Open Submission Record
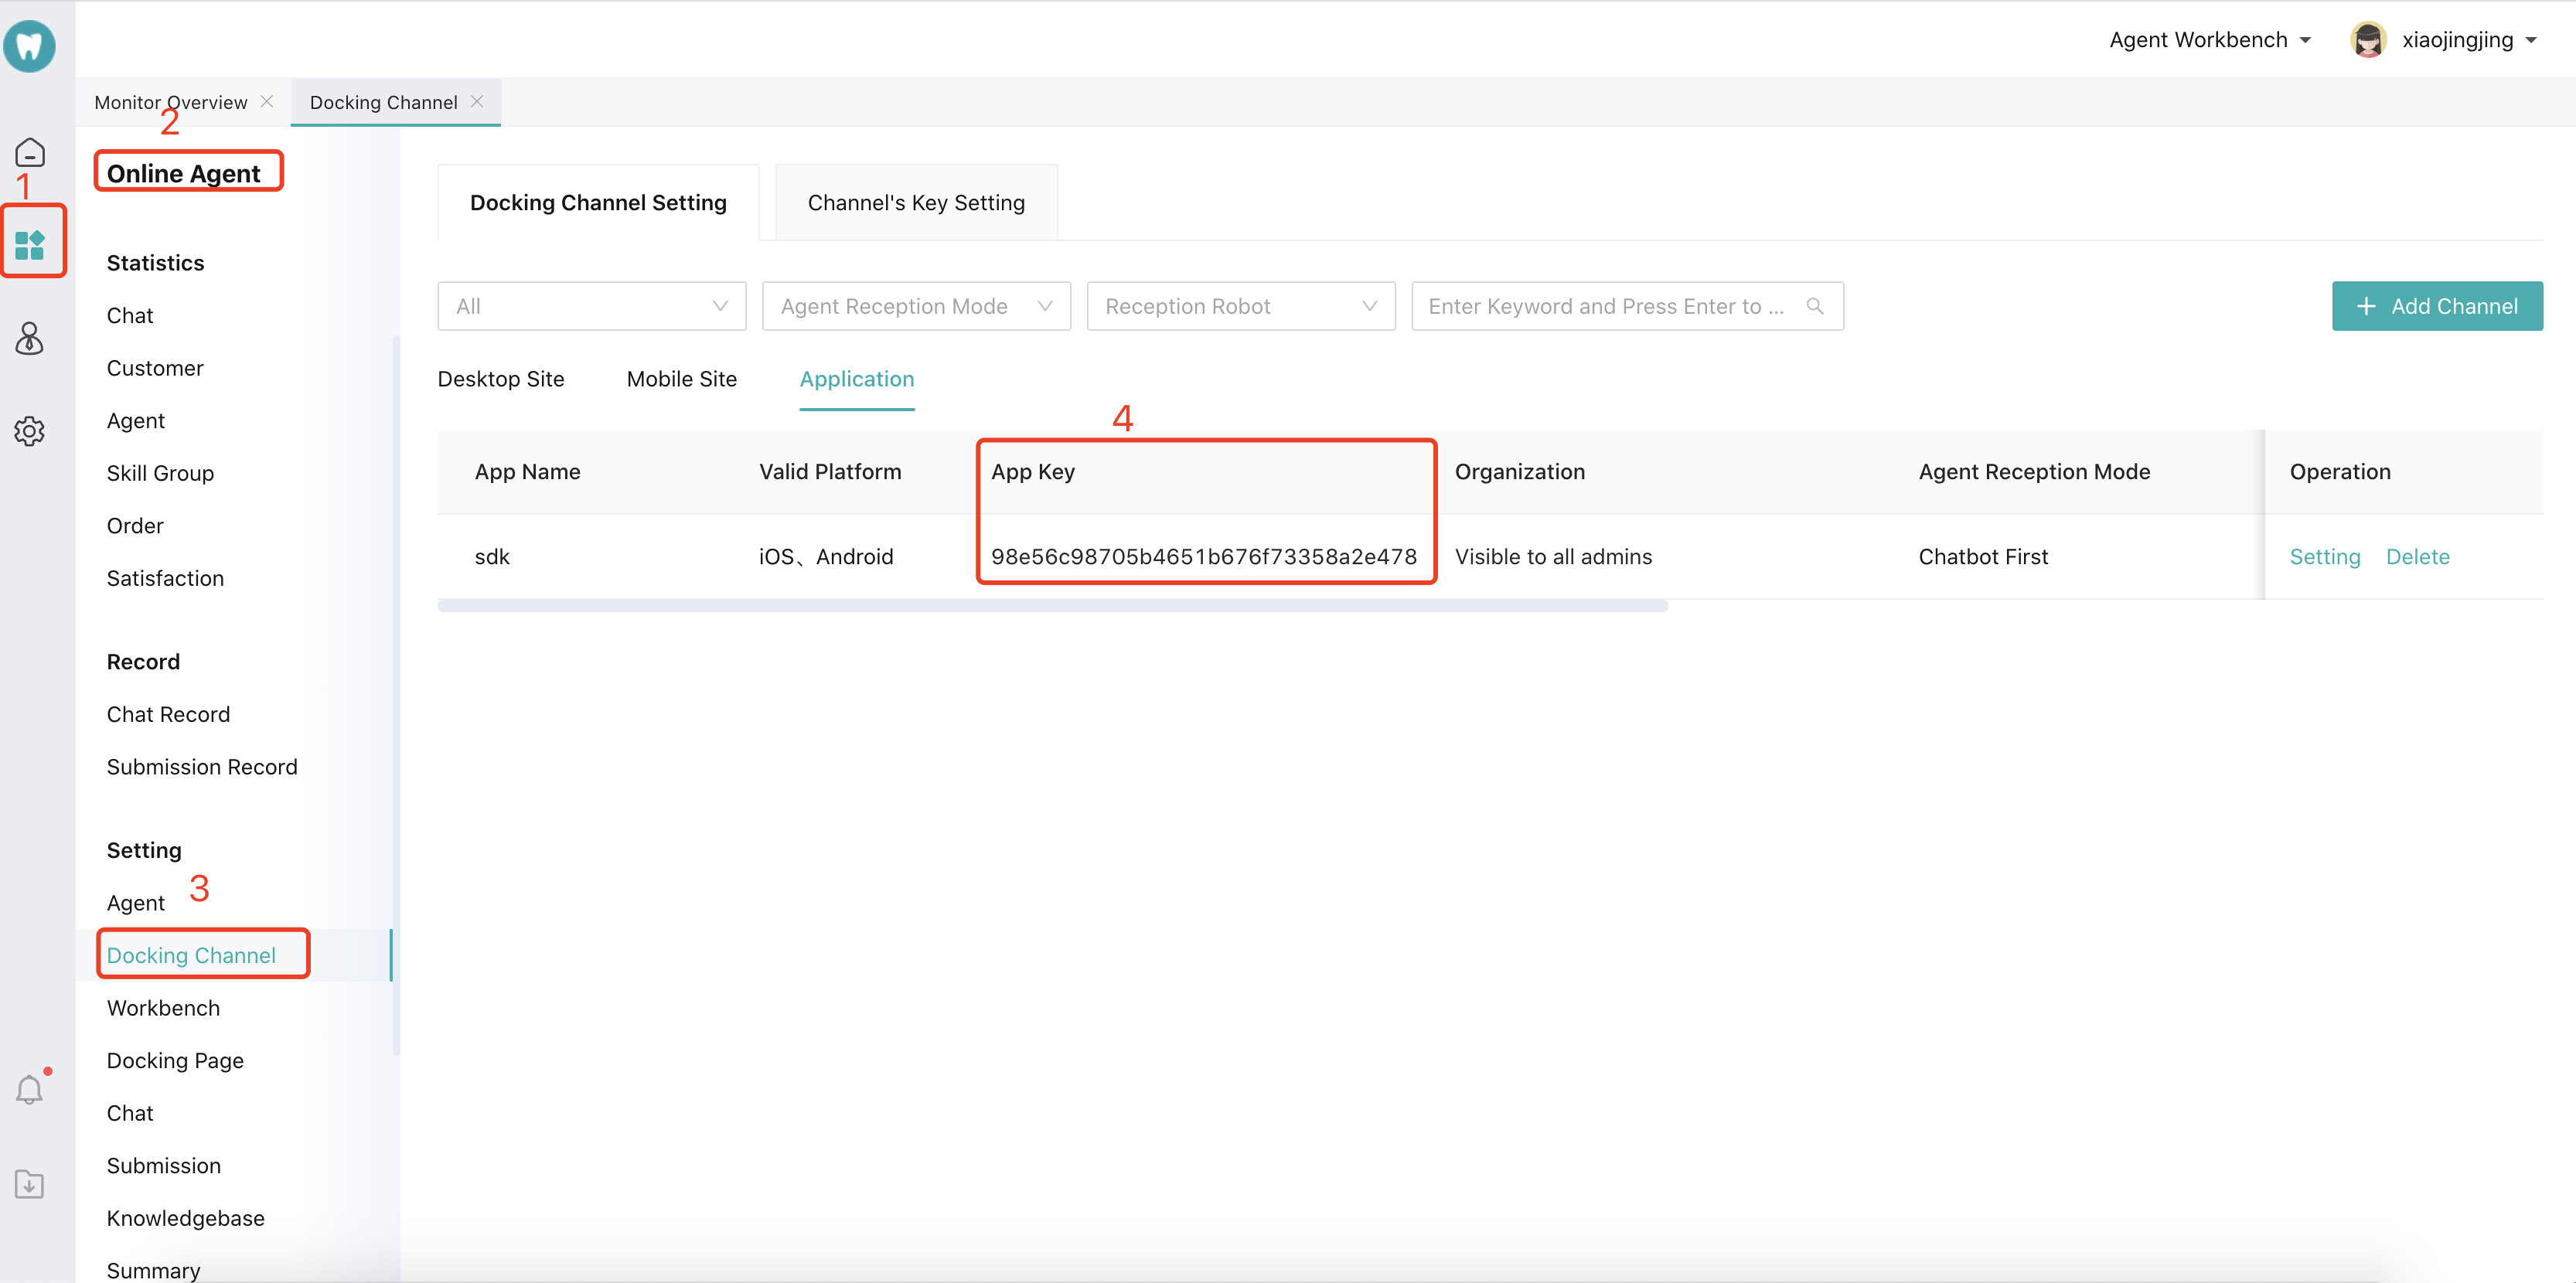This screenshot has width=2576, height=1283. [202, 767]
